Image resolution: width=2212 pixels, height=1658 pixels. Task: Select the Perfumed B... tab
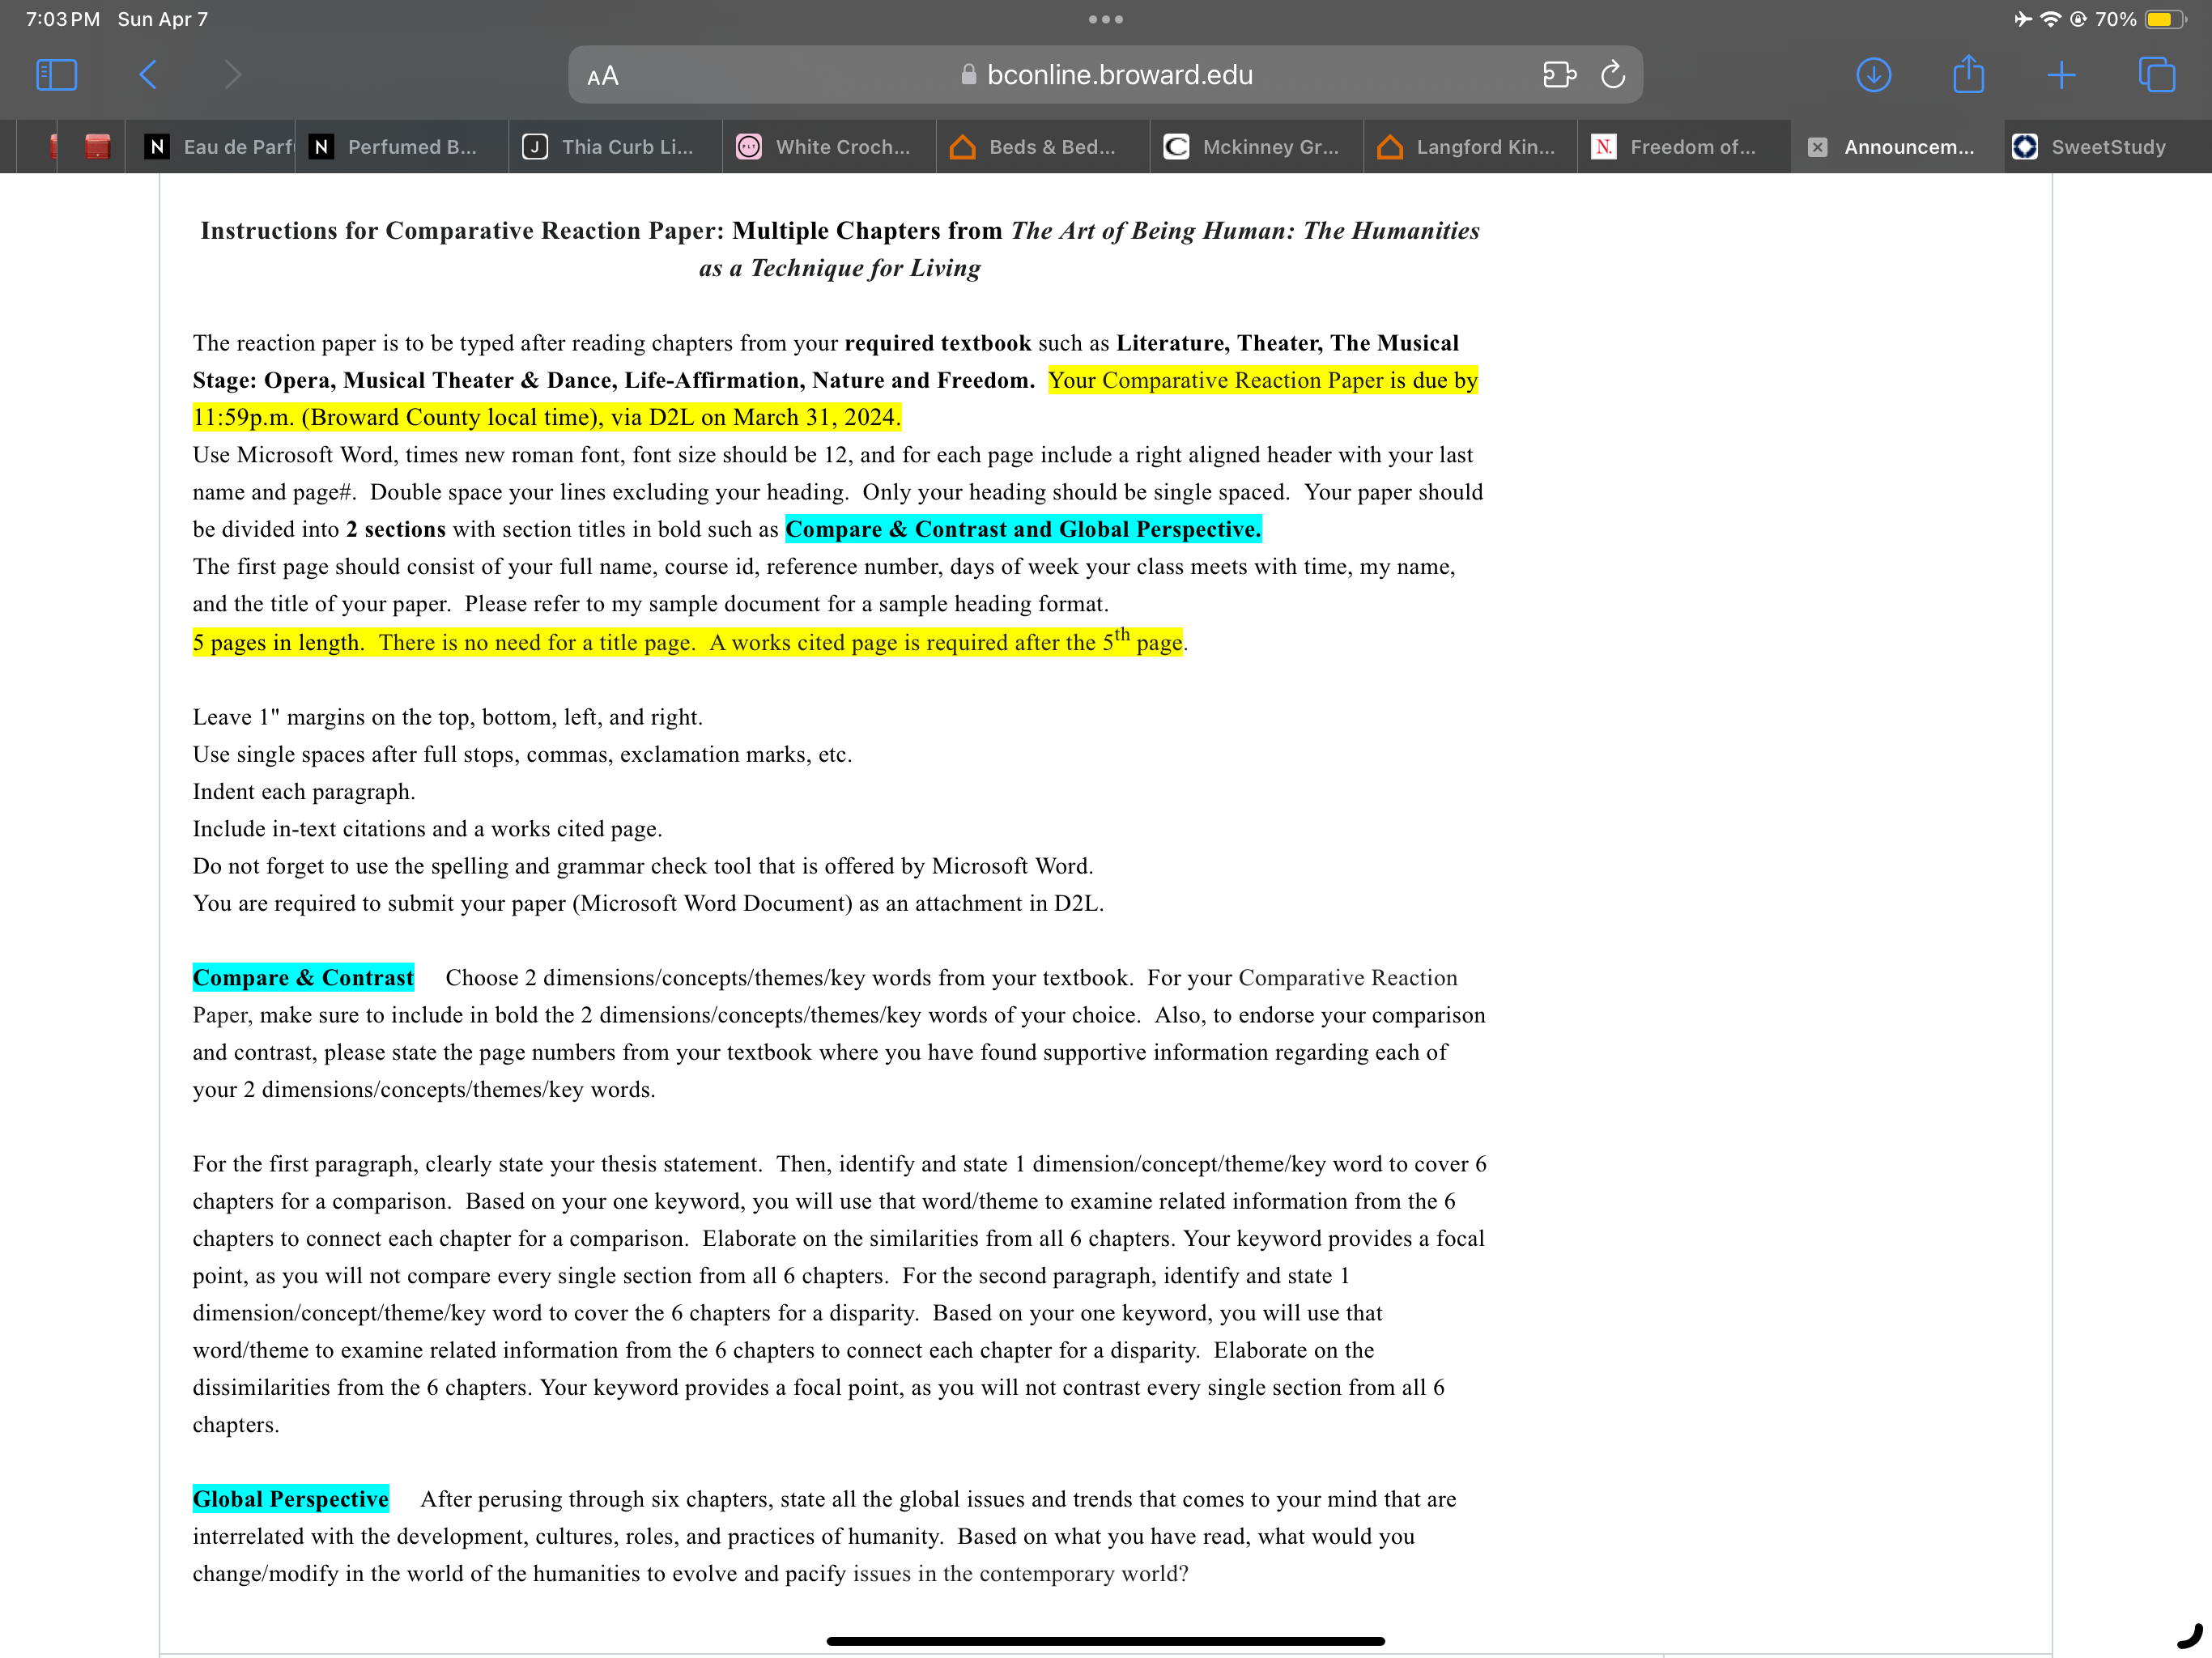[x=401, y=147]
